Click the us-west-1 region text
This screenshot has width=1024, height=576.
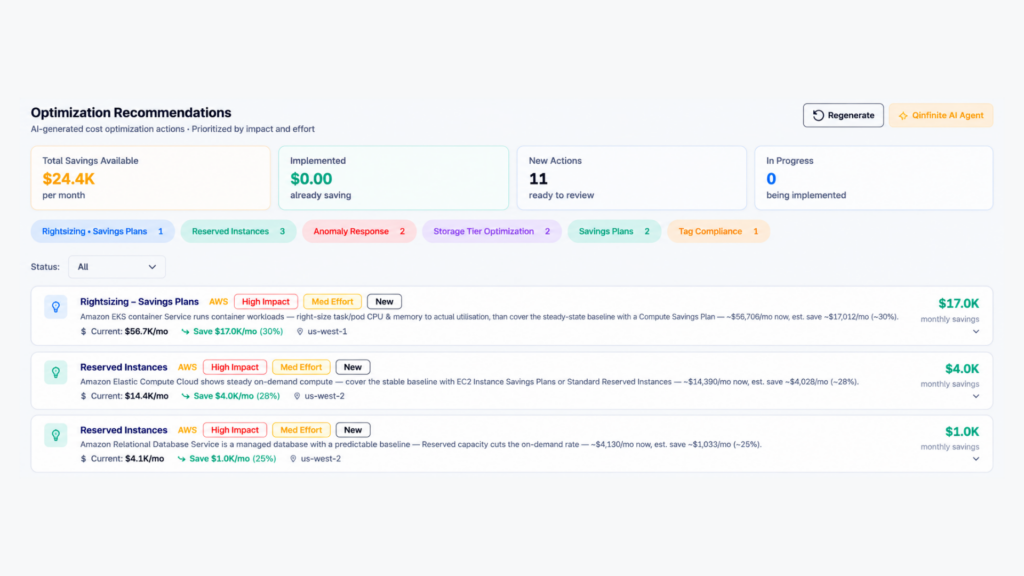click(327, 332)
